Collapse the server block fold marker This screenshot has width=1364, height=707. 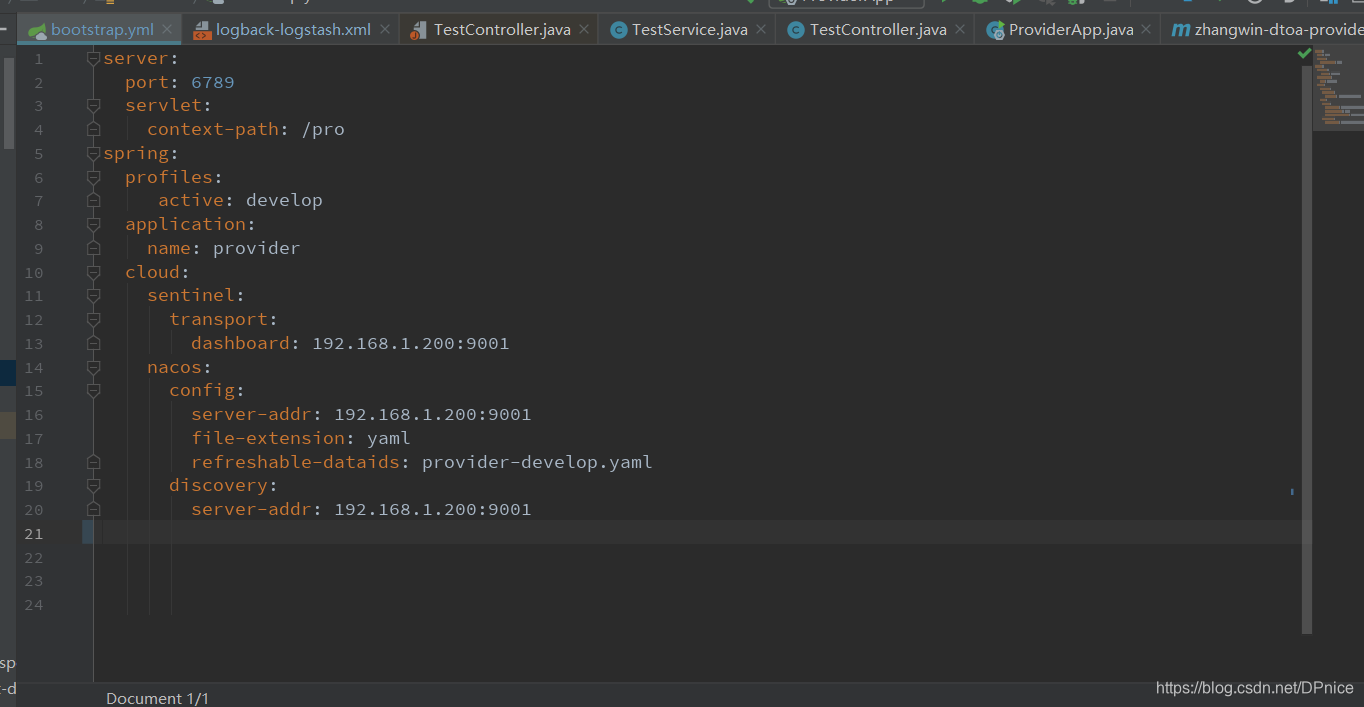[93, 58]
